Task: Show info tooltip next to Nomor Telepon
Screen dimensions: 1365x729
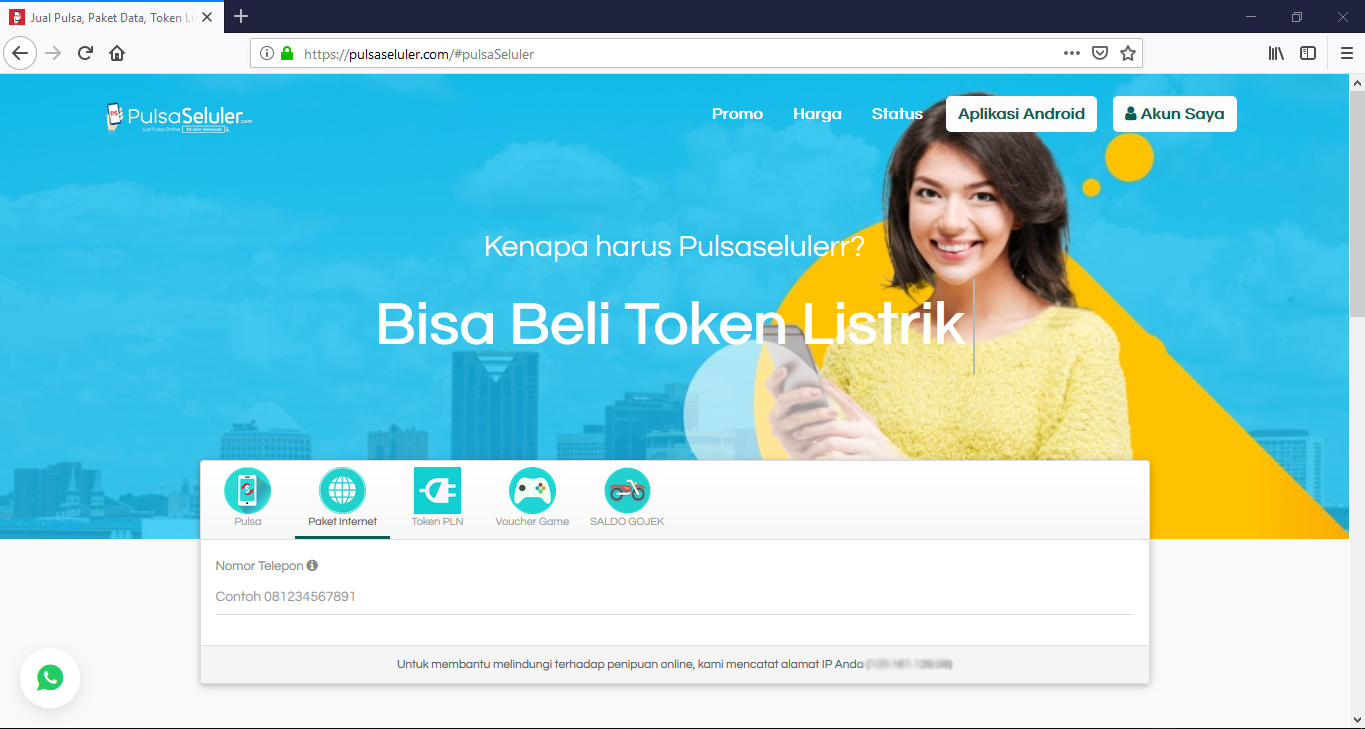Action: [x=312, y=565]
